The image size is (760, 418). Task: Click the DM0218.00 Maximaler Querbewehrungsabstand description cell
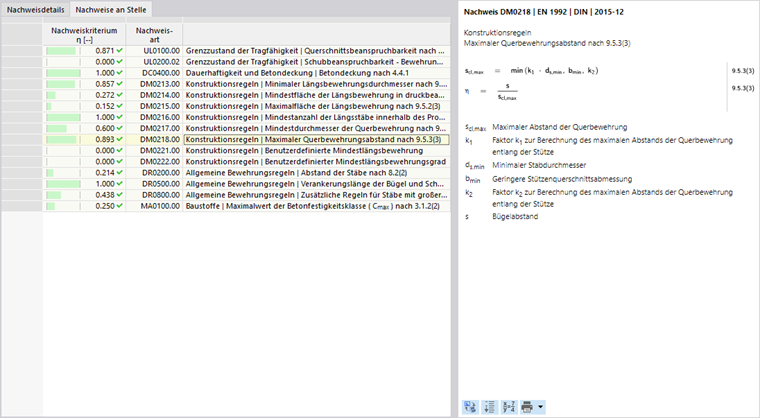(x=317, y=140)
